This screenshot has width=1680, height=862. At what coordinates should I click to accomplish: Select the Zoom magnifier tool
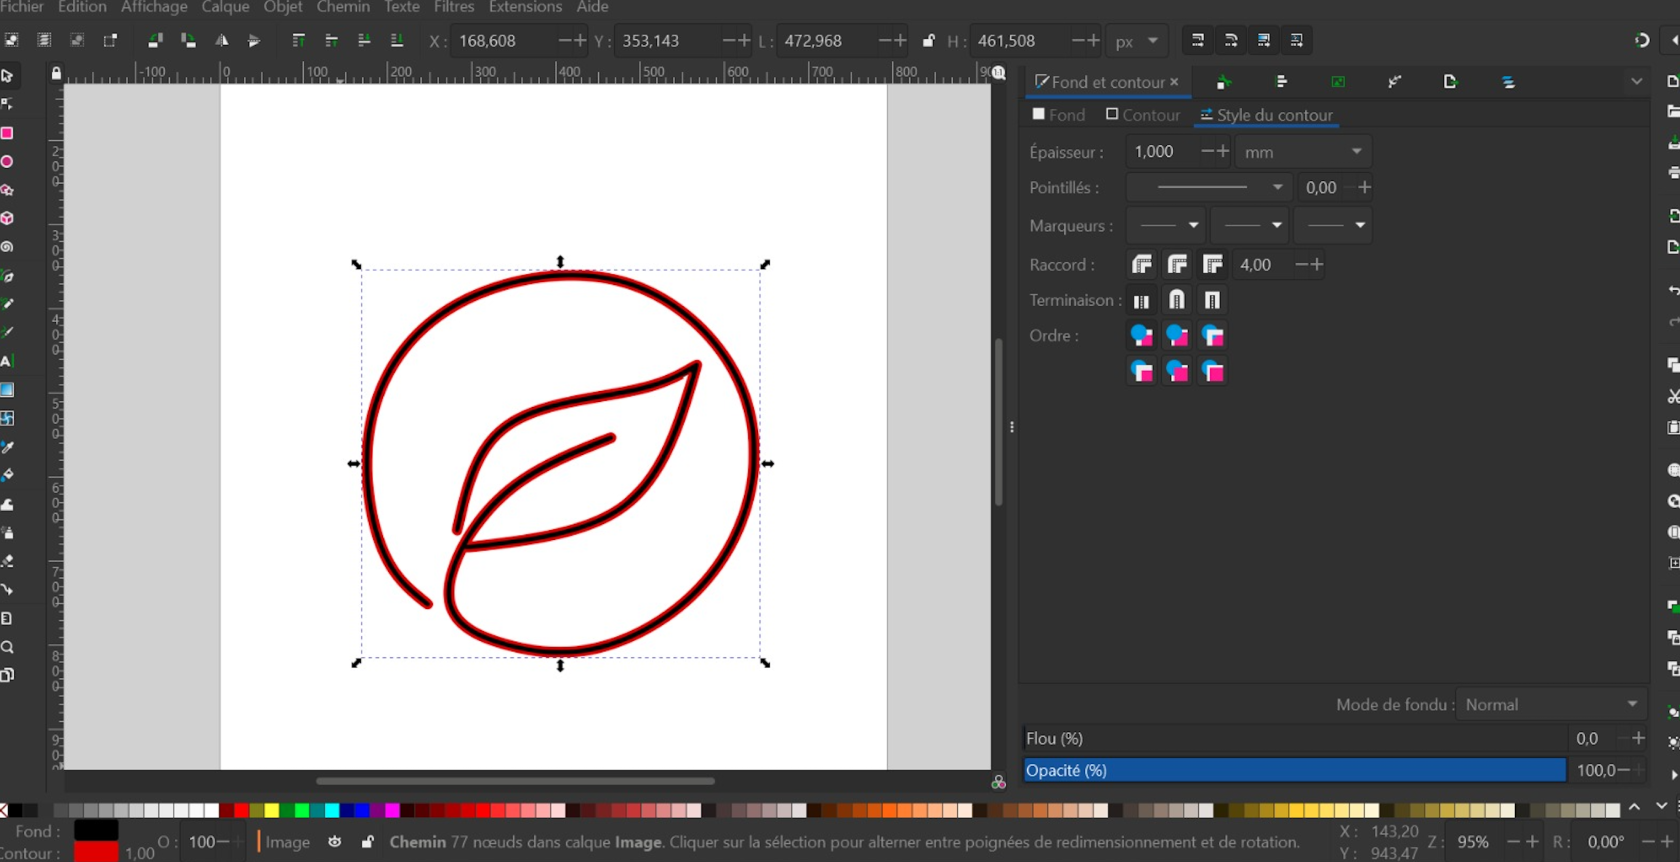click(7, 647)
